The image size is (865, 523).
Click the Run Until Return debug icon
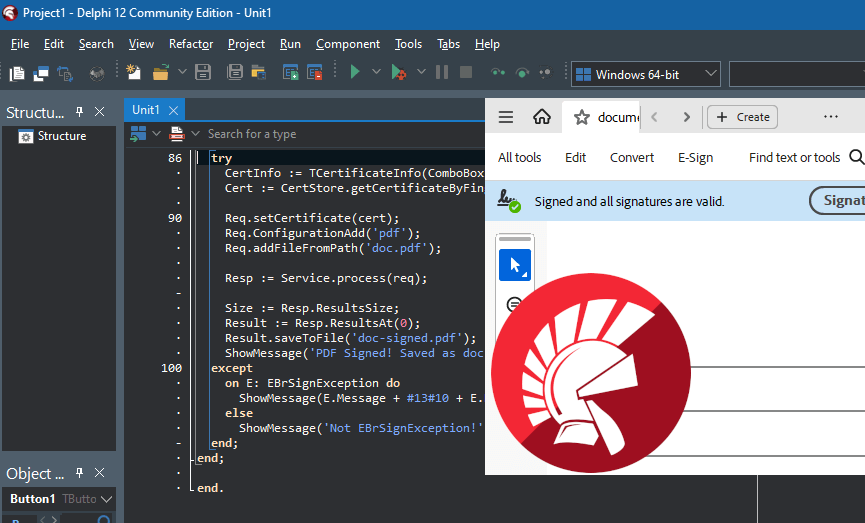[x=545, y=72]
